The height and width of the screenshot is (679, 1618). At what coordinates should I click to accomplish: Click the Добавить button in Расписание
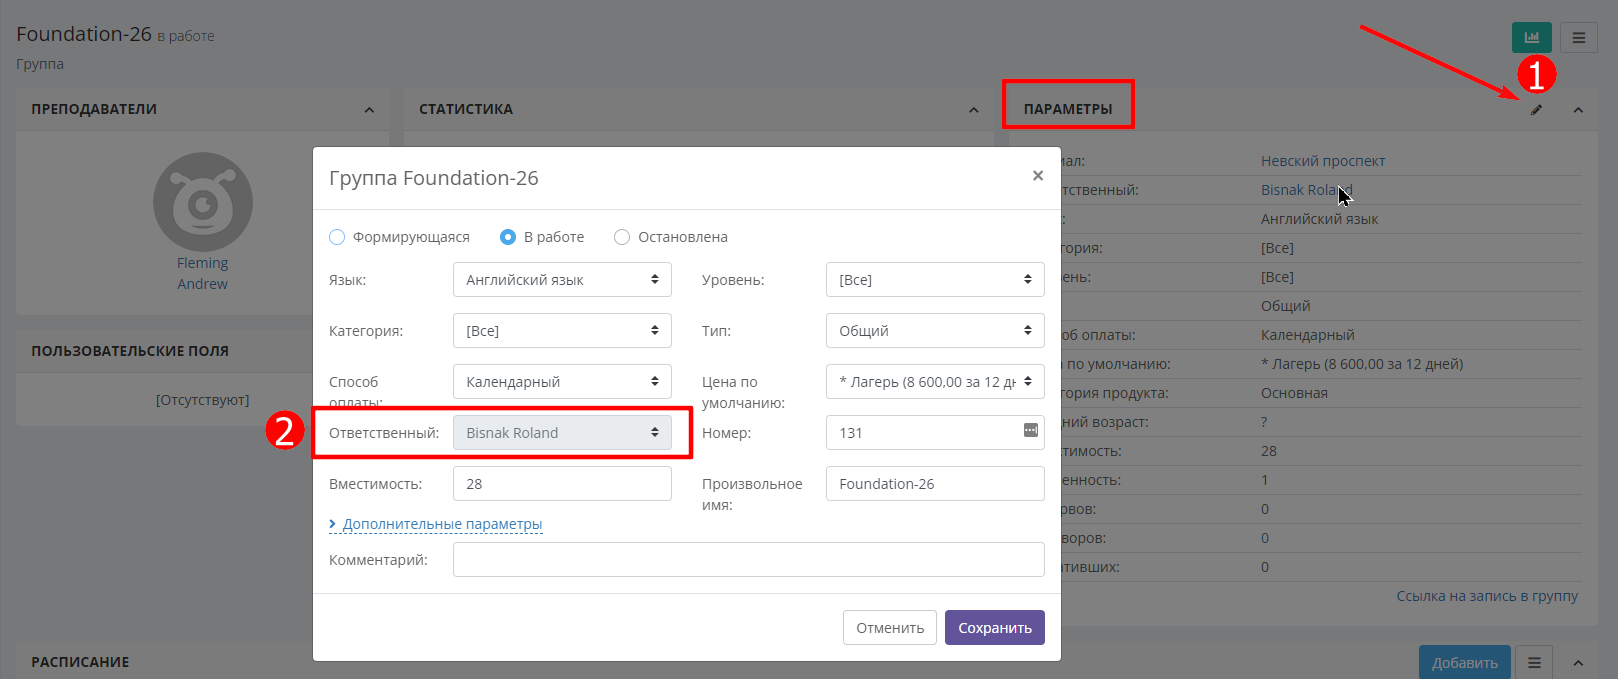[1465, 662]
